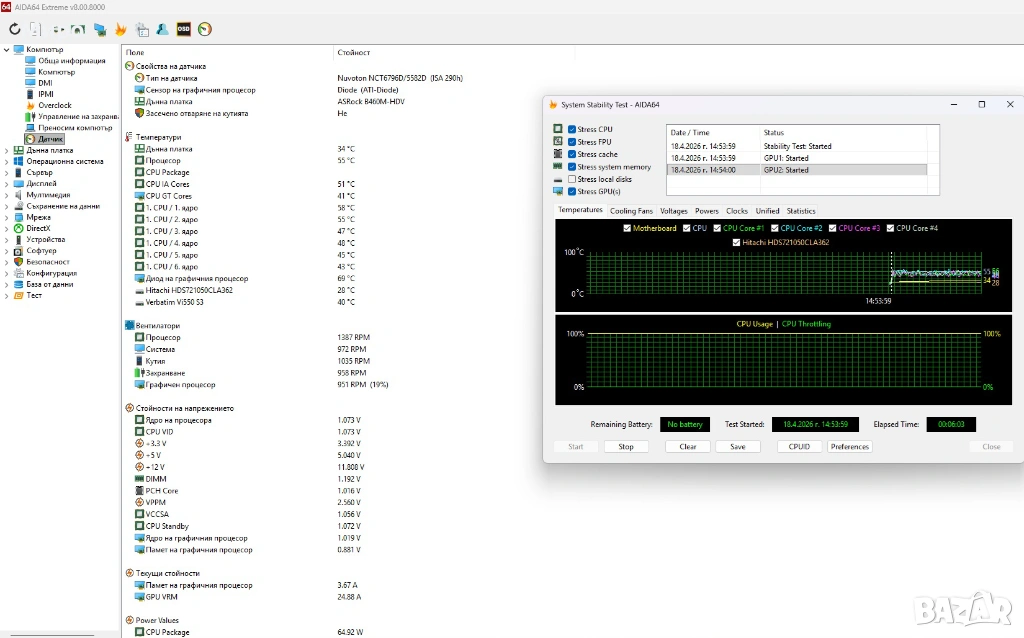Toggle the CPU Core #1 graph checkbox
Image resolution: width=1024 pixels, height=638 pixels.
[x=715, y=228]
